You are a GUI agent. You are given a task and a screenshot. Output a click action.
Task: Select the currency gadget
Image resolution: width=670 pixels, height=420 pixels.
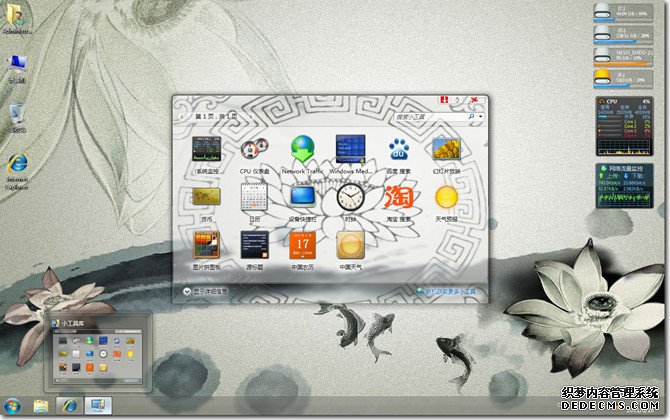206,197
